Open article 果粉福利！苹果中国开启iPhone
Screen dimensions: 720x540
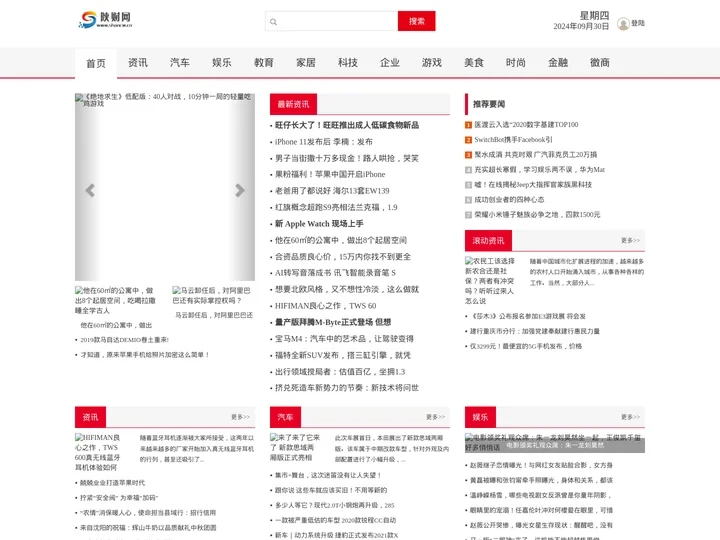330,174
